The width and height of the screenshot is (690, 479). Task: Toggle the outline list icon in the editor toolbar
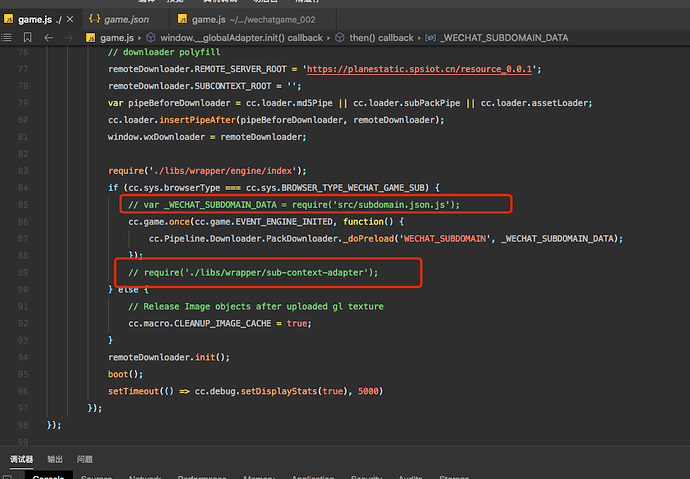[7, 38]
